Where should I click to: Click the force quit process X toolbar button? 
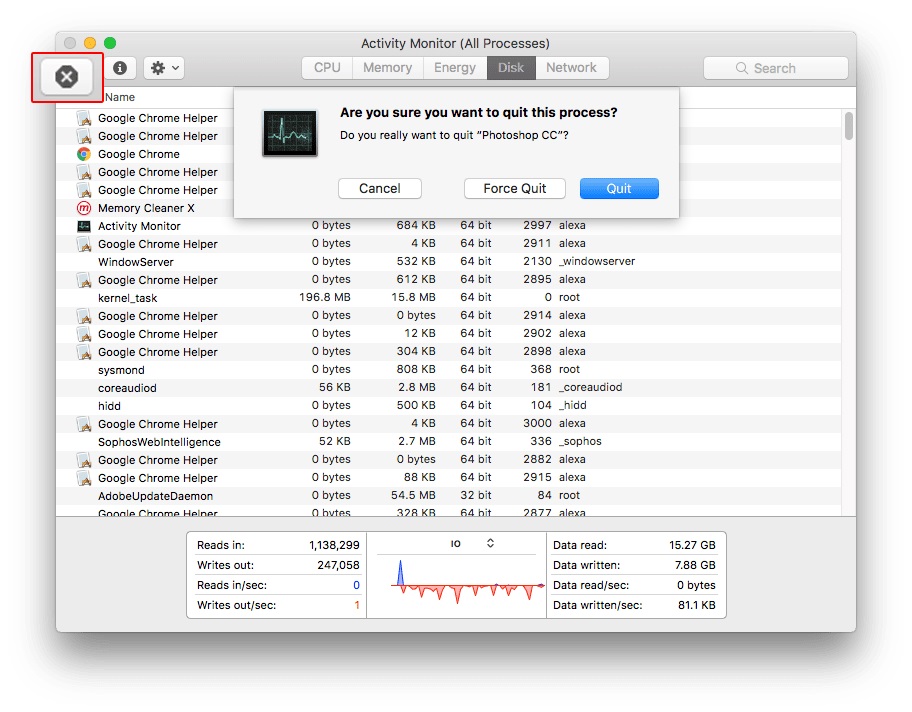point(67,77)
